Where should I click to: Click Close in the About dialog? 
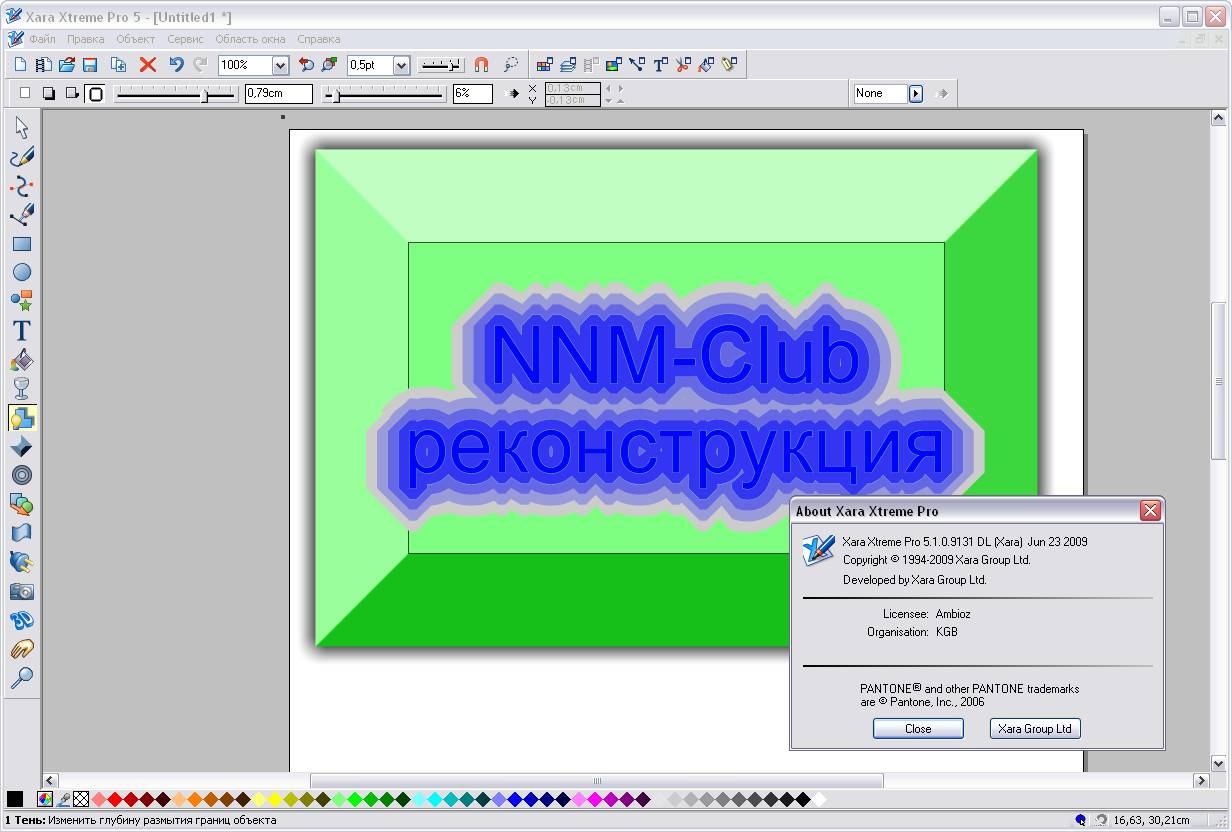tap(918, 729)
